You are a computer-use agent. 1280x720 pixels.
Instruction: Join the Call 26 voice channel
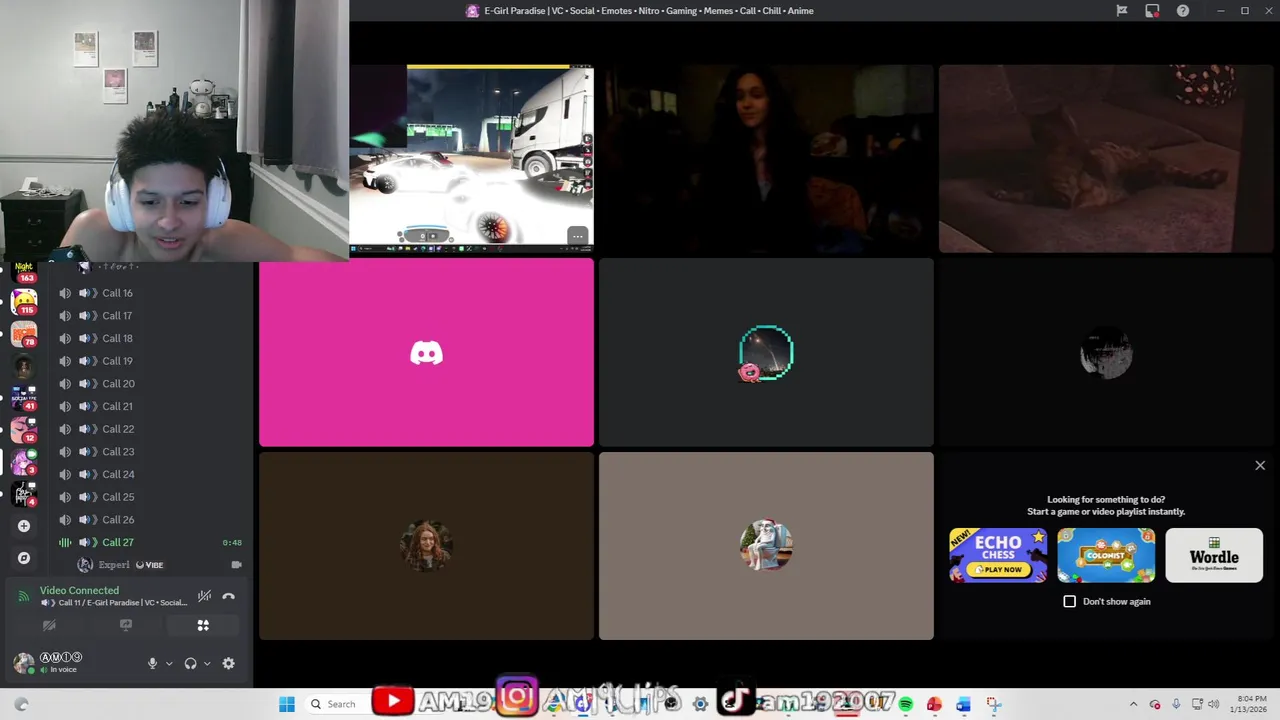(x=150, y=520)
